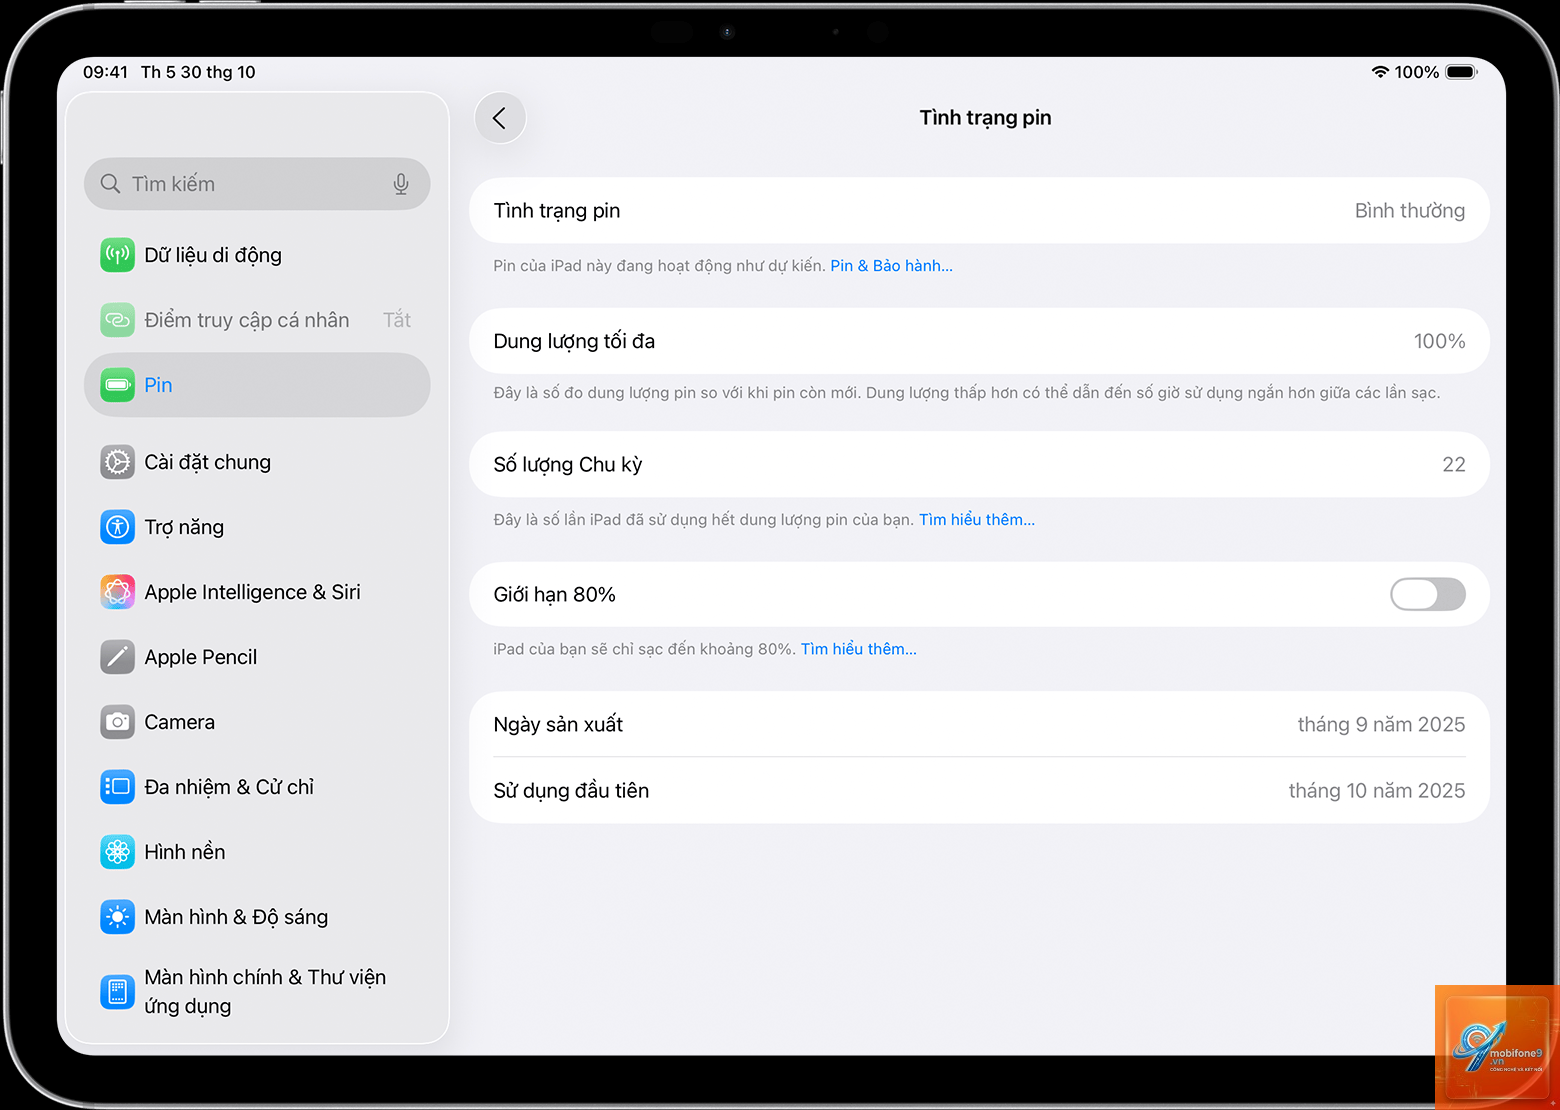Screen dimensions: 1560x1110
Task: Click the search magnifier icon
Action: tap(111, 184)
